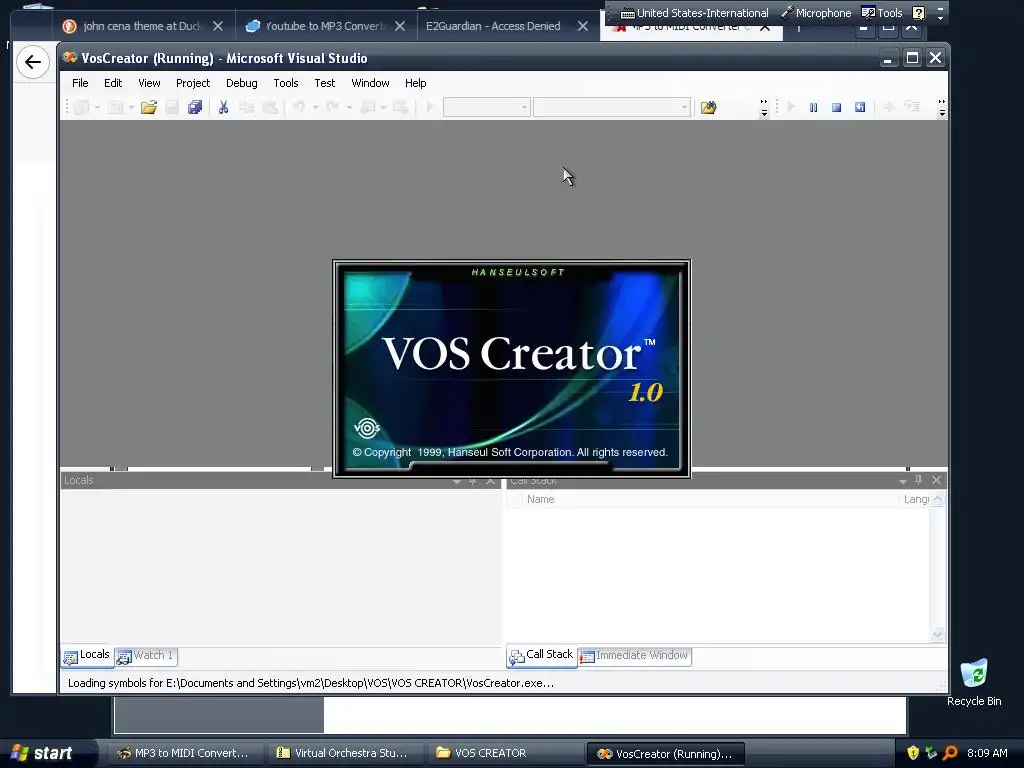The width and height of the screenshot is (1024, 768).
Task: Close the Locals panel
Action: (490, 480)
